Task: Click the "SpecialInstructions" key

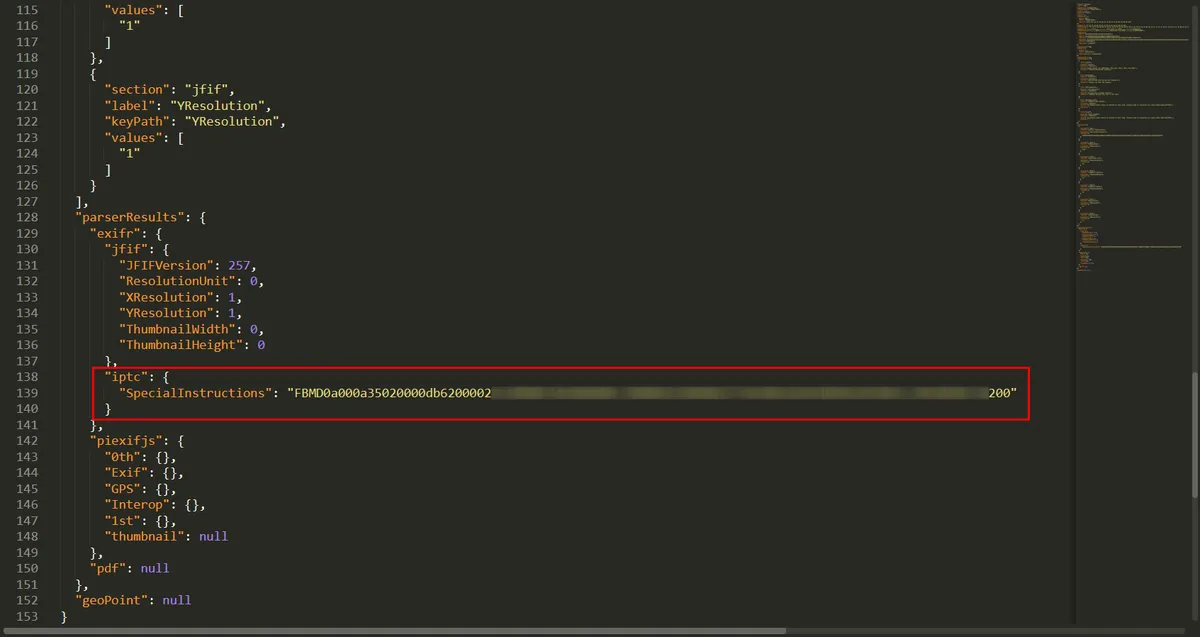Action: (x=196, y=393)
